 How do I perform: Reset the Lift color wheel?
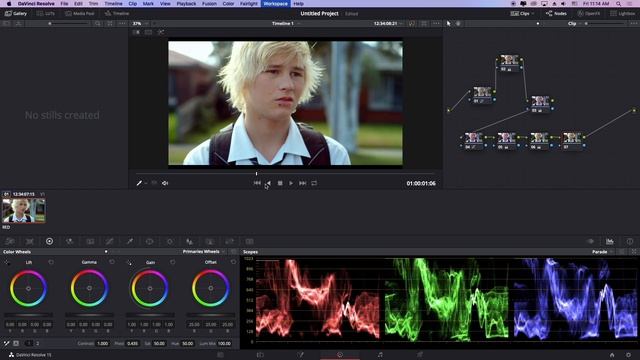pos(51,262)
